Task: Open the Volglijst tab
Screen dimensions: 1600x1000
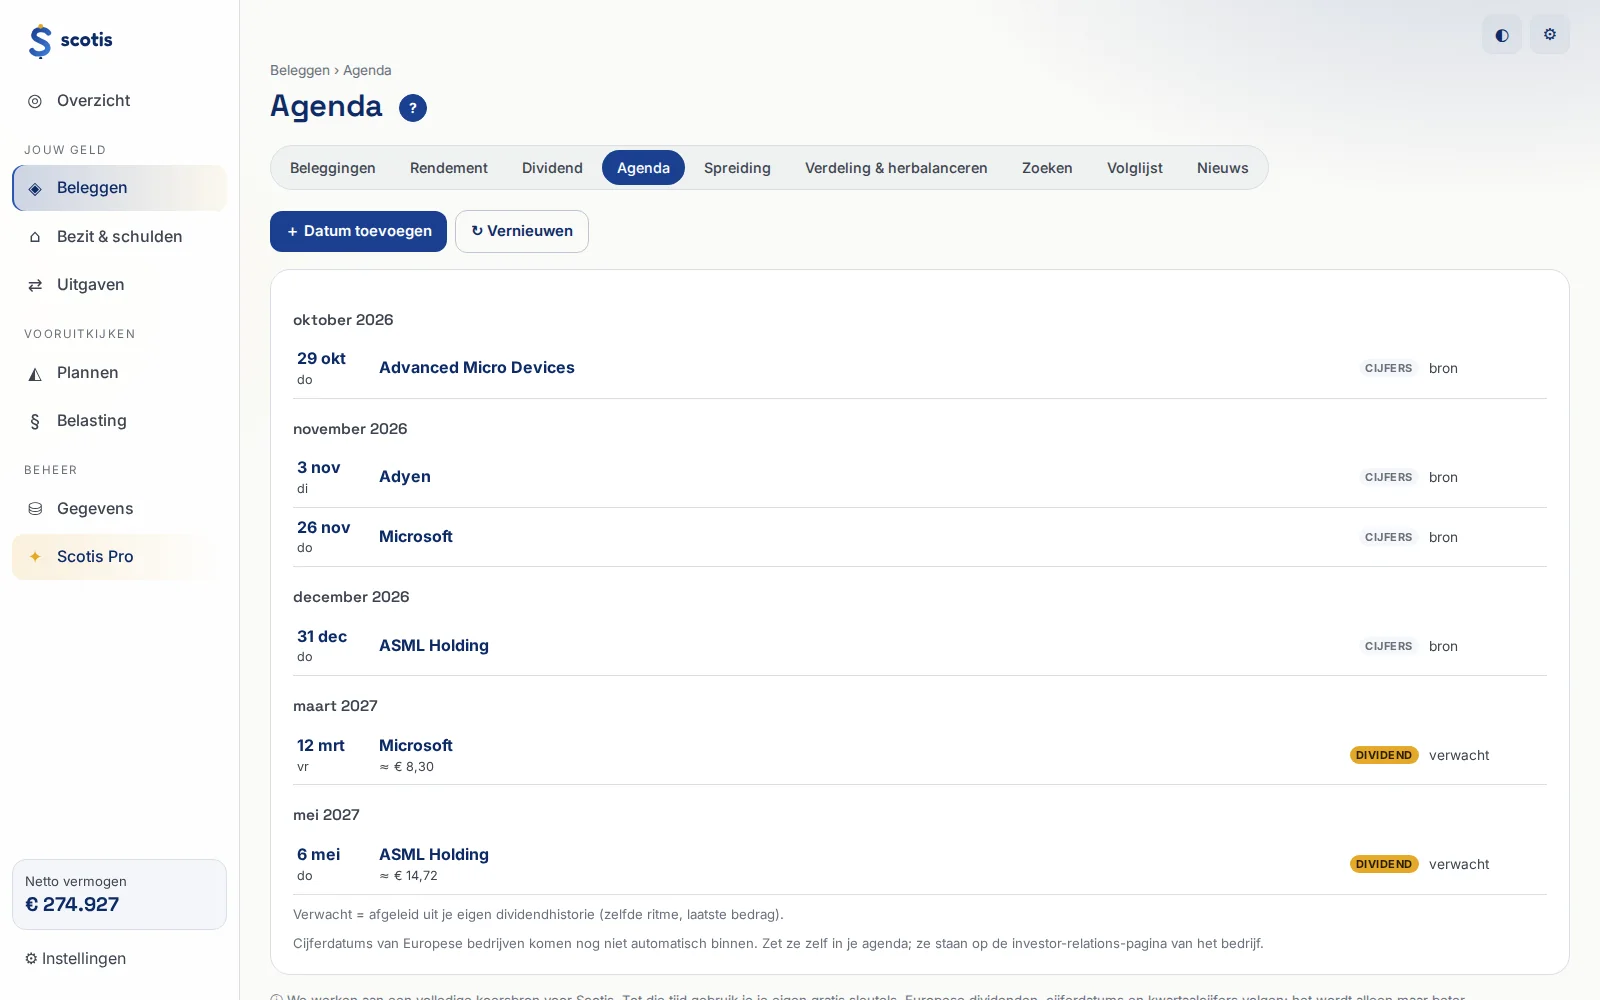Action: pos(1135,168)
